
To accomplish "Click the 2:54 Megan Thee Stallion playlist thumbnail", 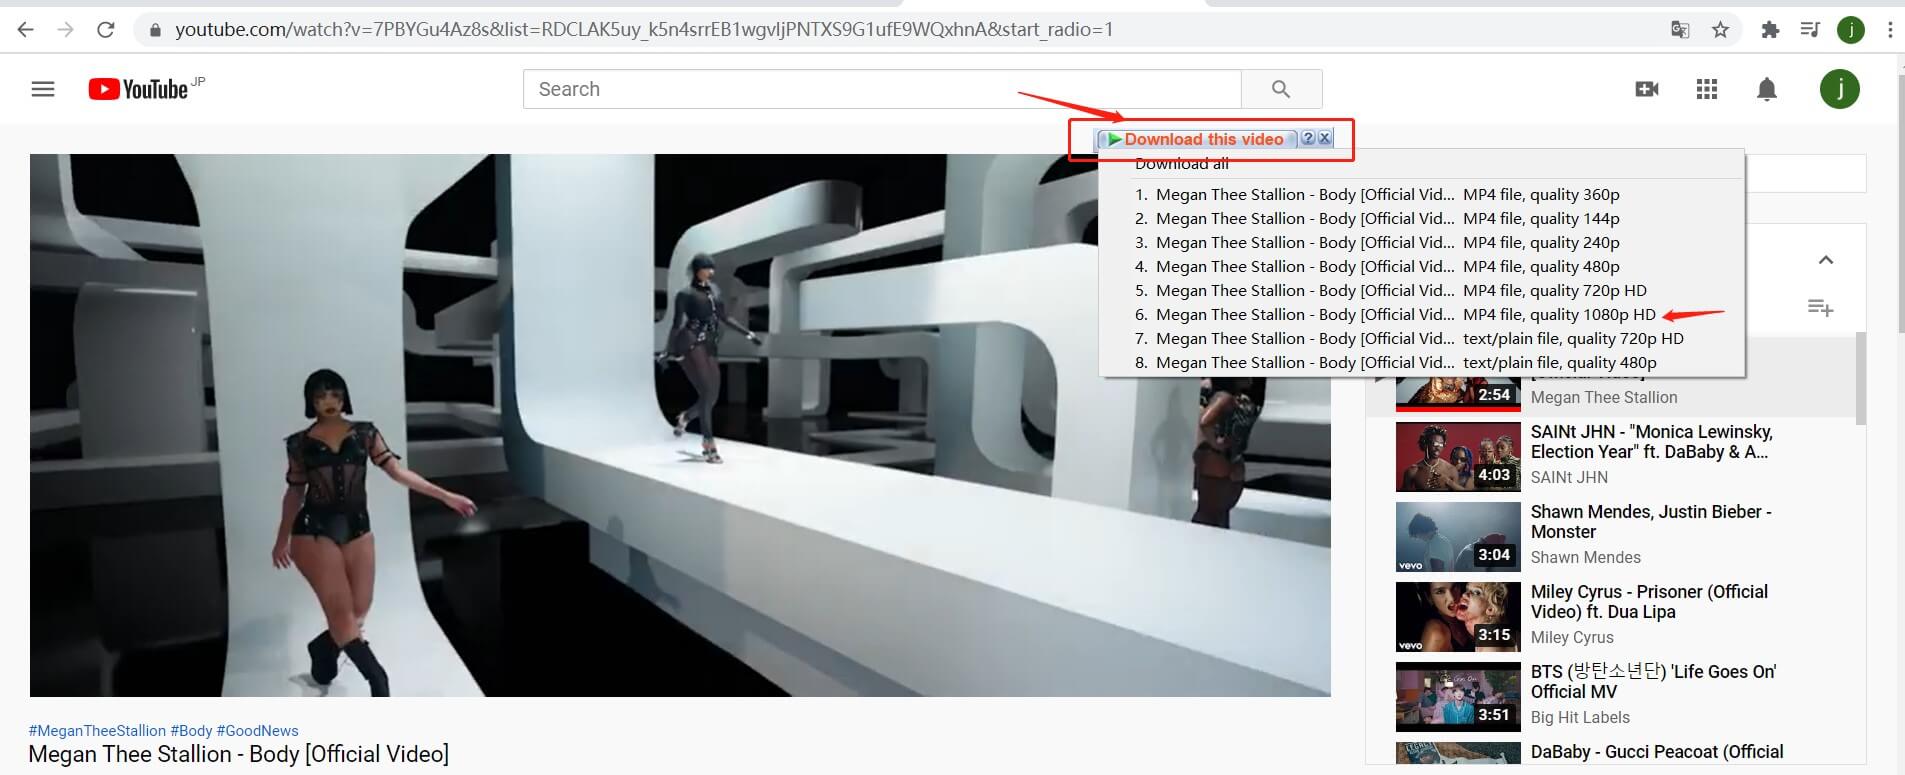I will (1458, 393).
